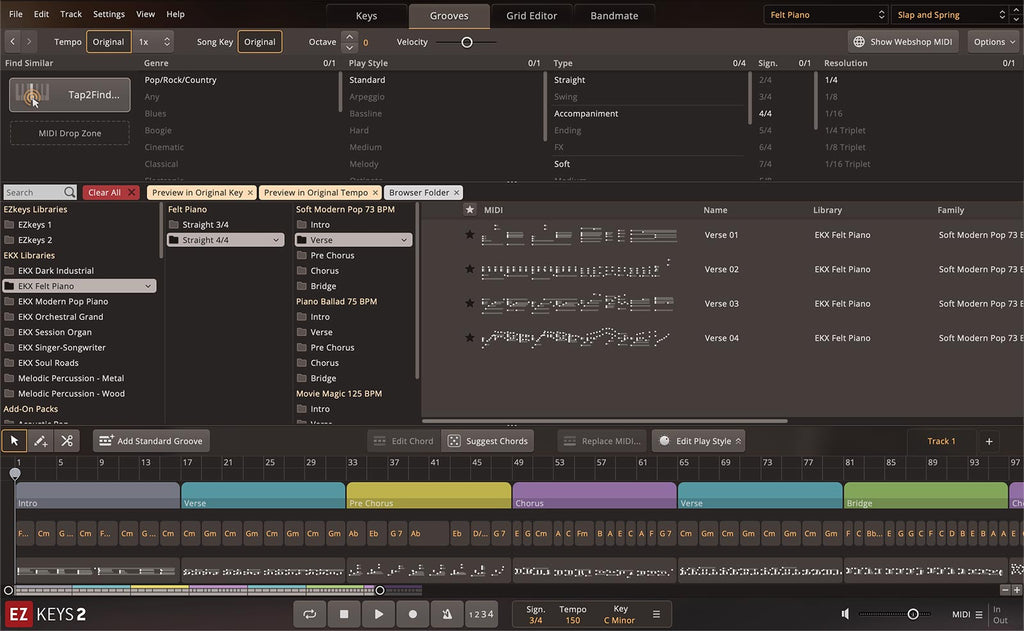The image size is (1024, 631).
Task: Click the MIDI Drop Zone
Action: pyautogui.click(x=69, y=133)
